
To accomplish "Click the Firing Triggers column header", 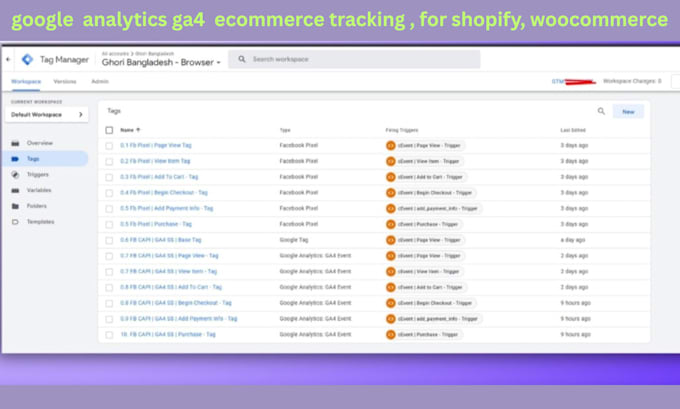I will pos(402,130).
